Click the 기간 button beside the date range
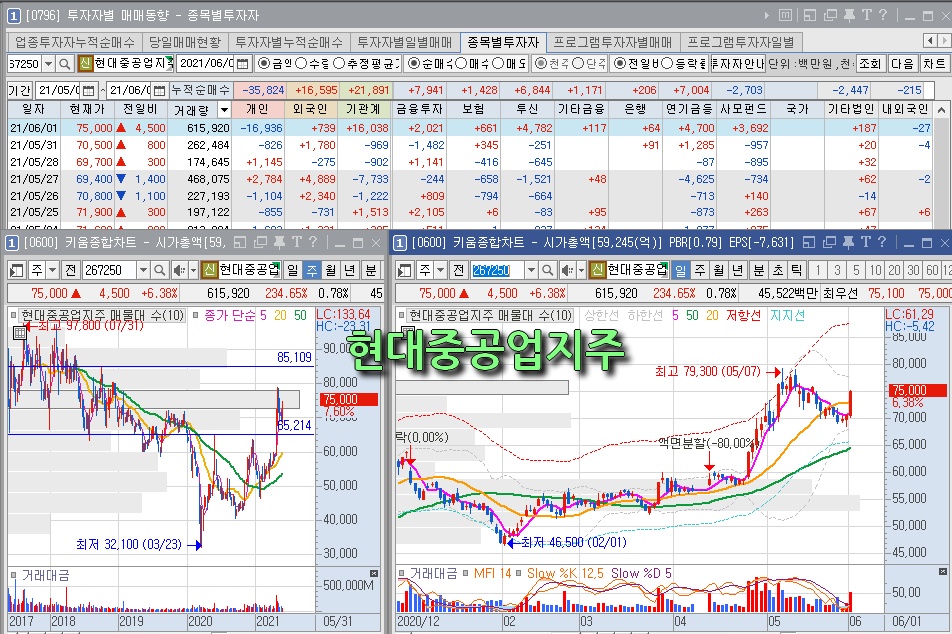Image resolution: width=952 pixels, height=634 pixels. click(20, 90)
